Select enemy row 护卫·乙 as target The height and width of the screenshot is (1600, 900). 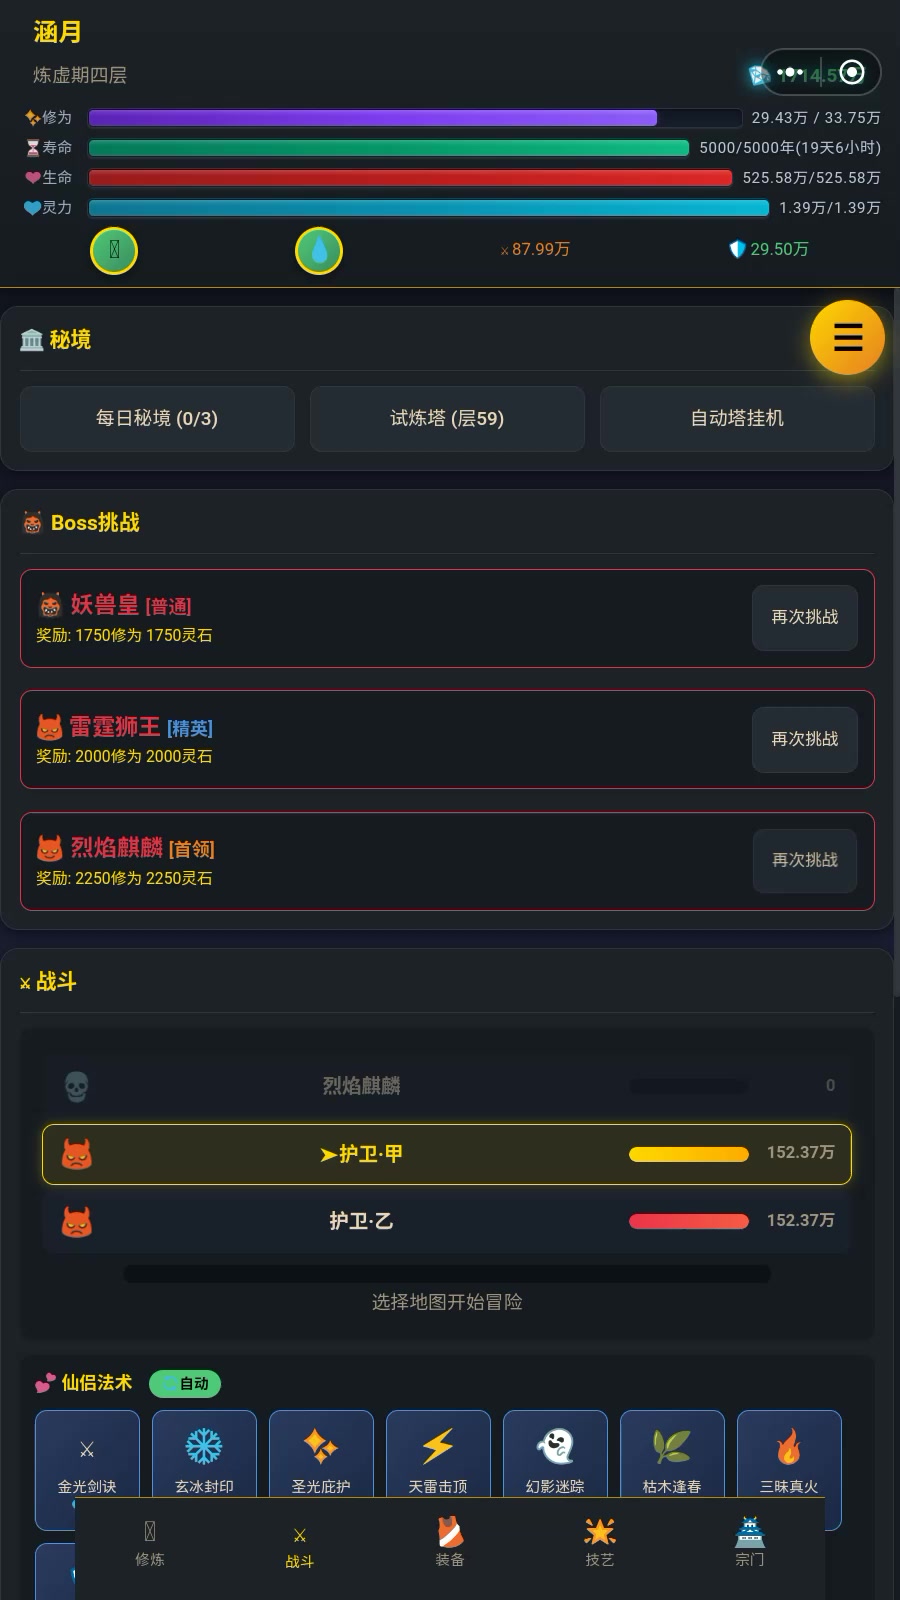(x=446, y=1221)
